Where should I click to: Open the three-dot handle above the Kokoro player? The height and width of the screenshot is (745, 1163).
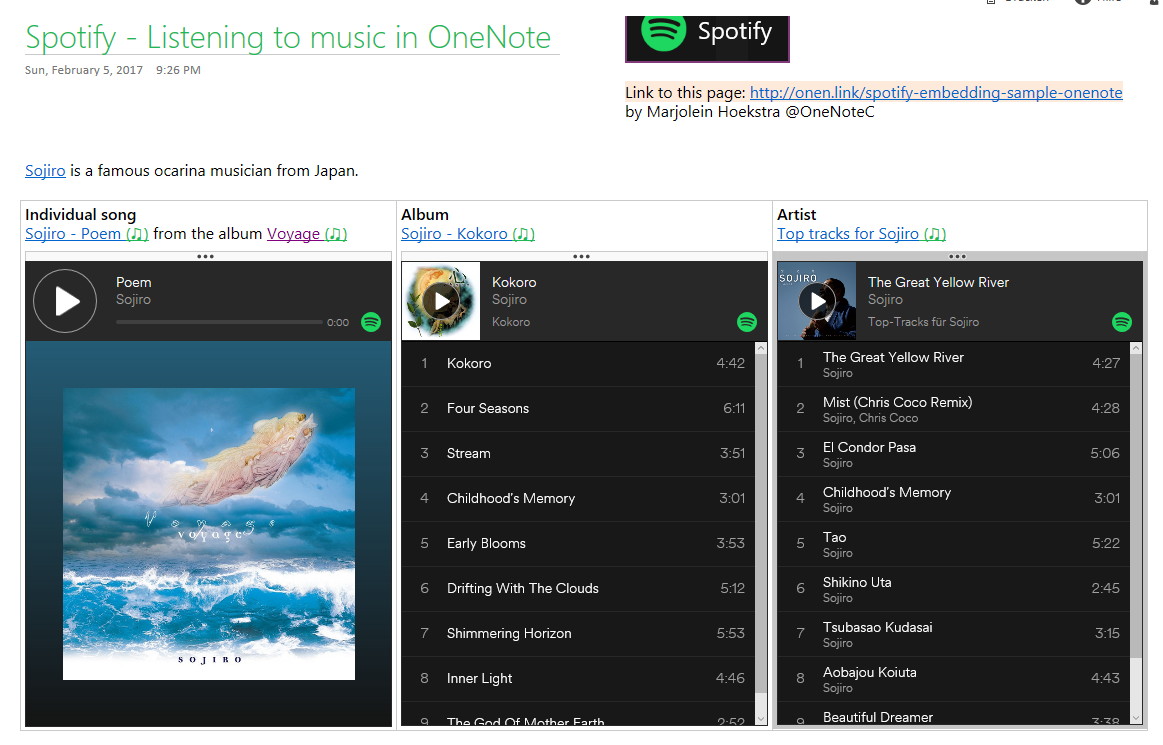(582, 257)
